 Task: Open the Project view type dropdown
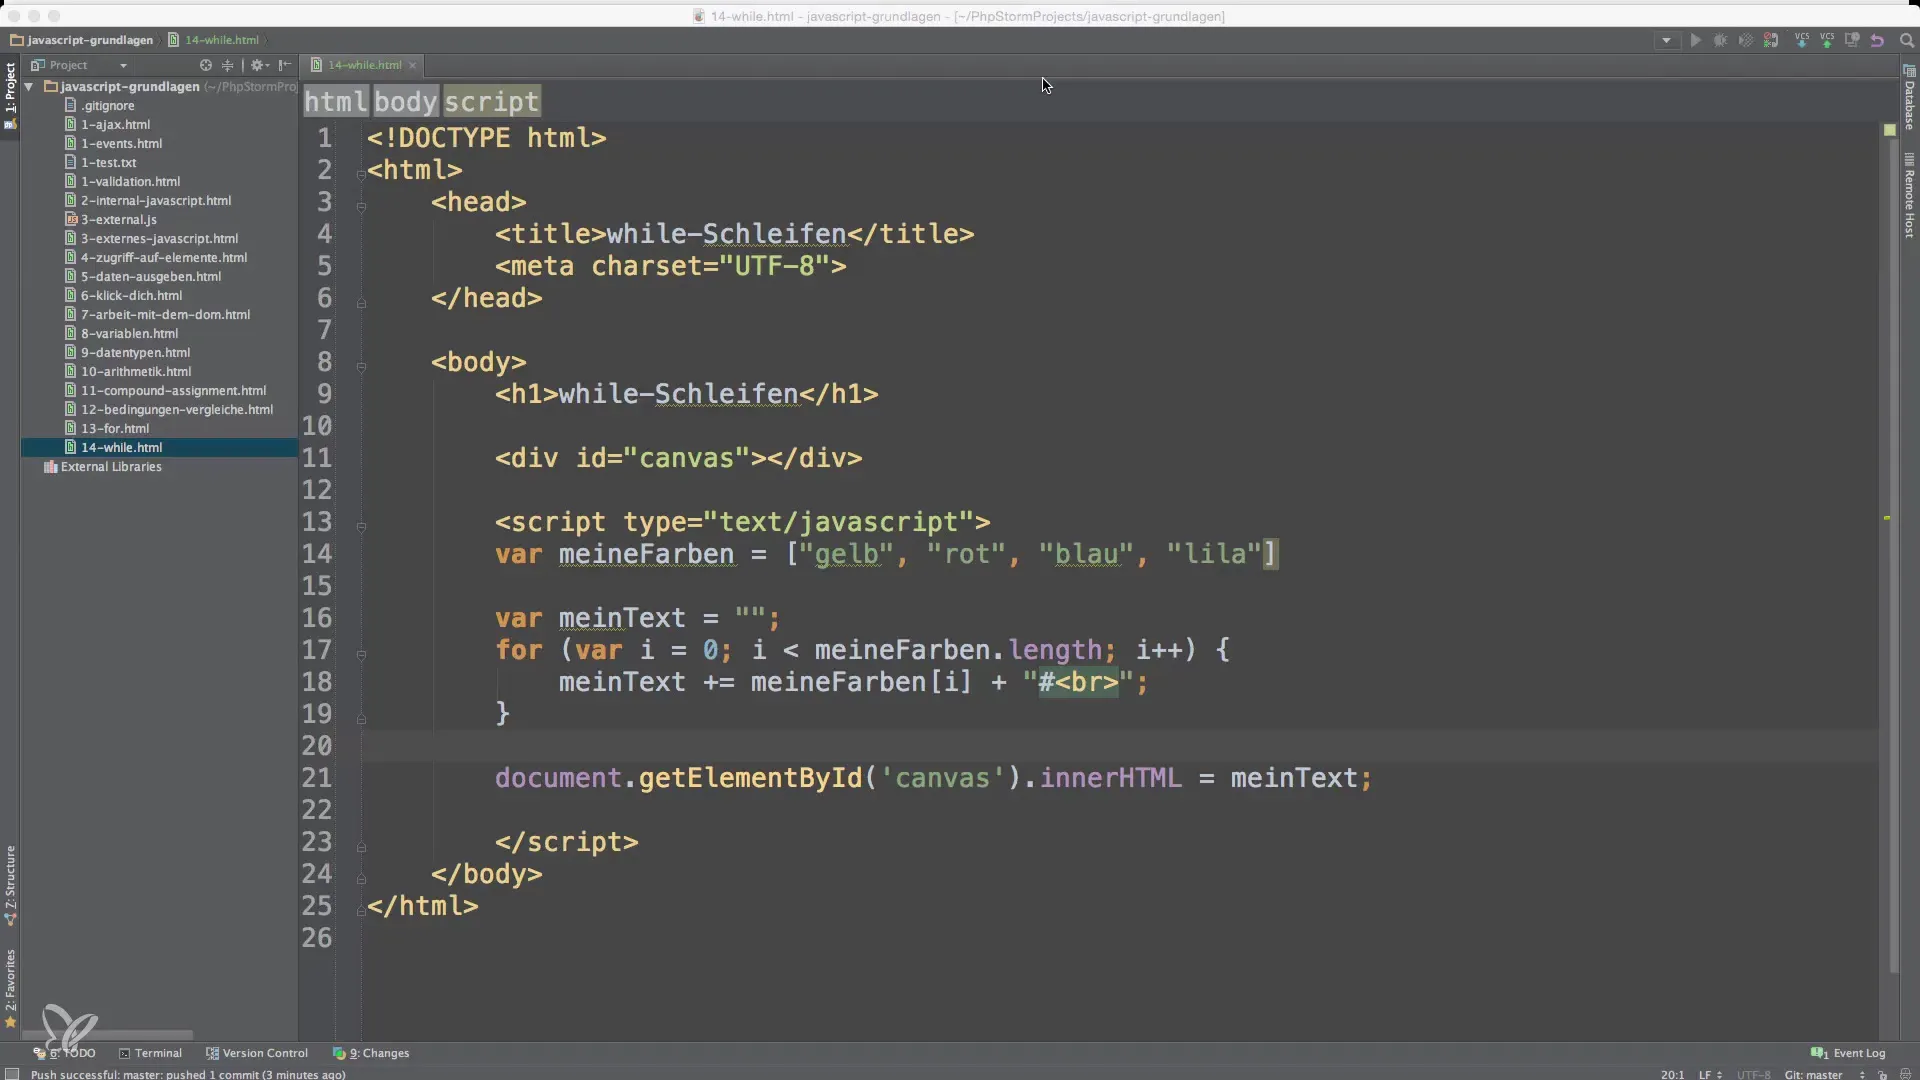[80, 65]
